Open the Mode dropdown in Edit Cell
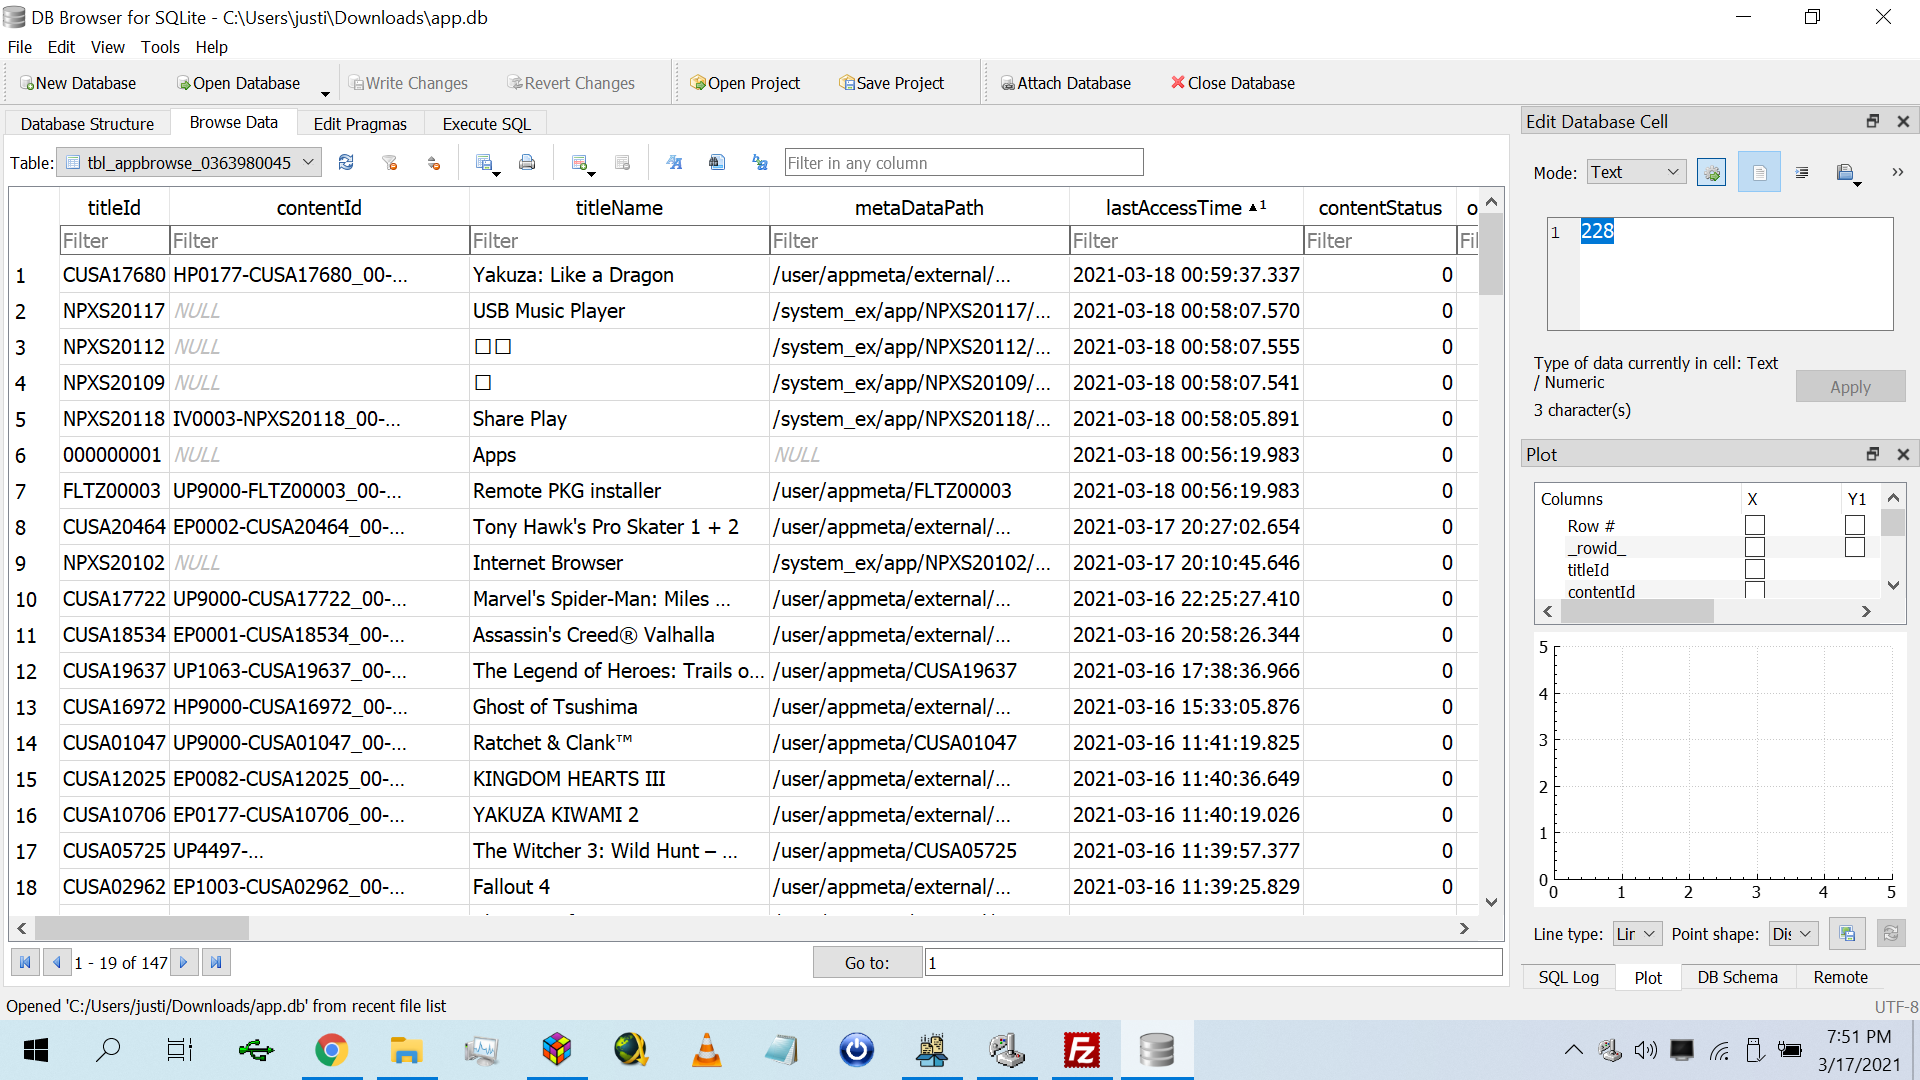Image resolution: width=1920 pixels, height=1080 pixels. tap(1637, 172)
